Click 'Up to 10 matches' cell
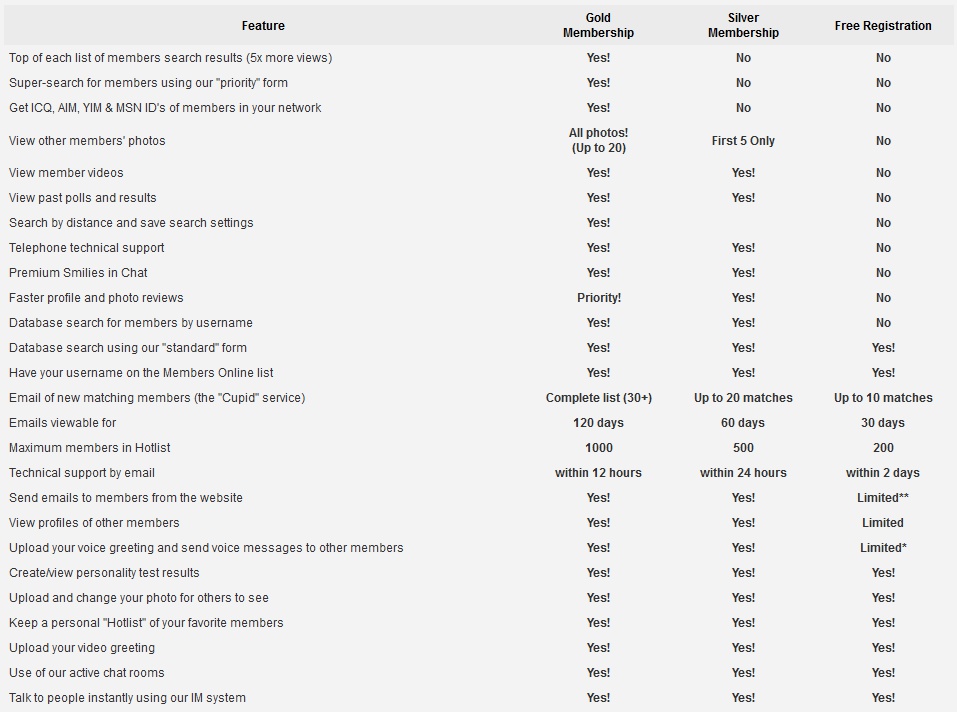The height and width of the screenshot is (712, 957). click(x=883, y=398)
